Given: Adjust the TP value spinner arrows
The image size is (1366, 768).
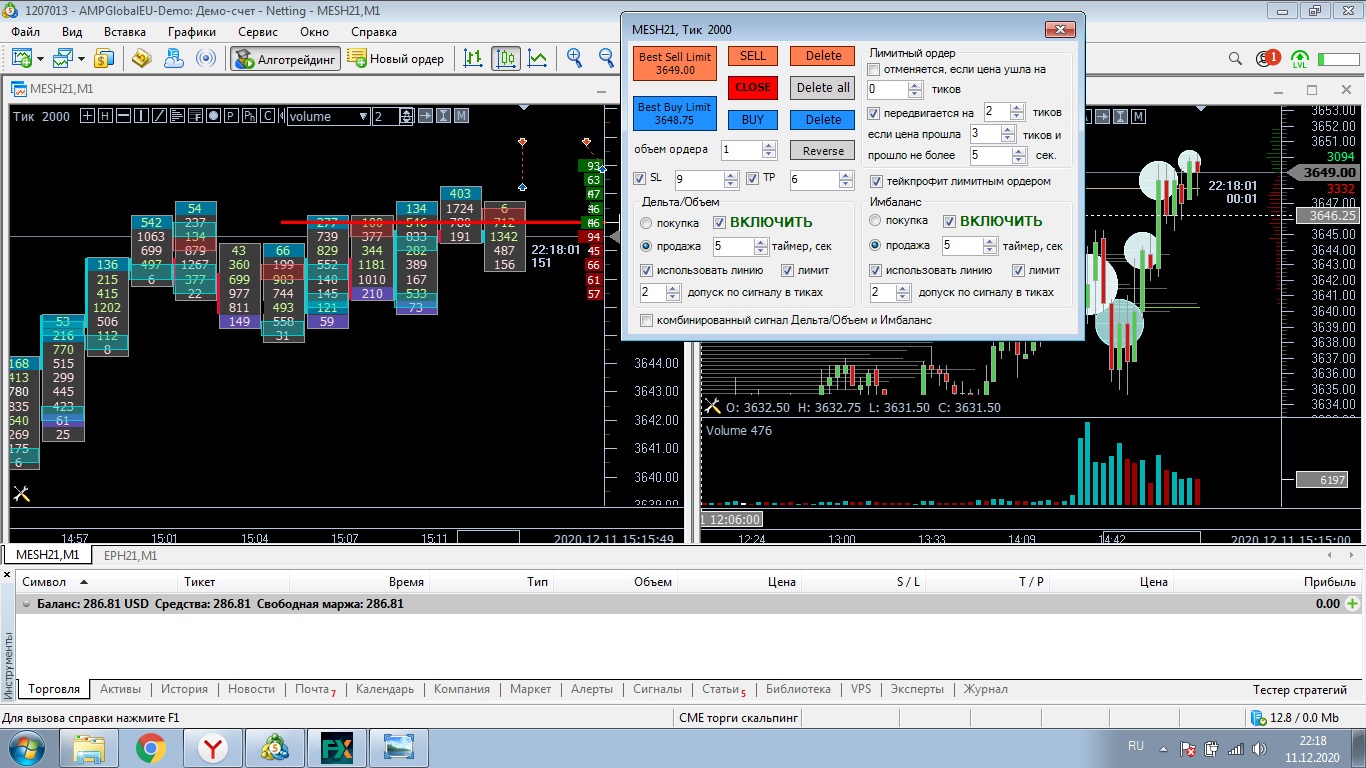Looking at the screenshot, I should 846,180.
